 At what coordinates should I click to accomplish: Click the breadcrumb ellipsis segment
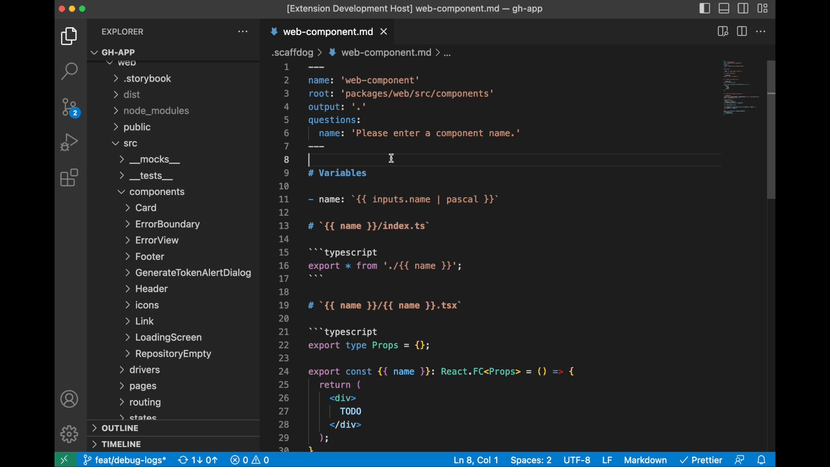click(447, 52)
